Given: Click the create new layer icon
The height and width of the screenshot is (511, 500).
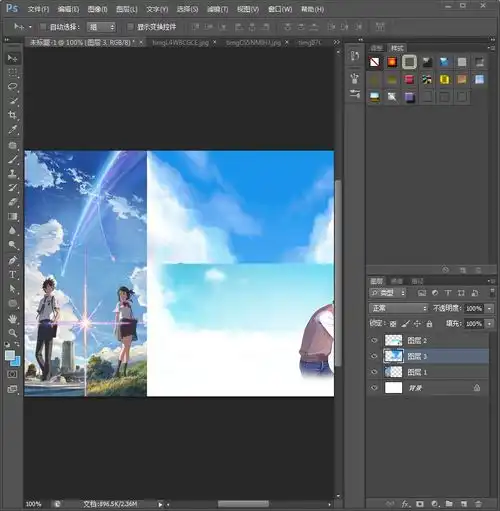Looking at the screenshot, I should coord(464,504).
